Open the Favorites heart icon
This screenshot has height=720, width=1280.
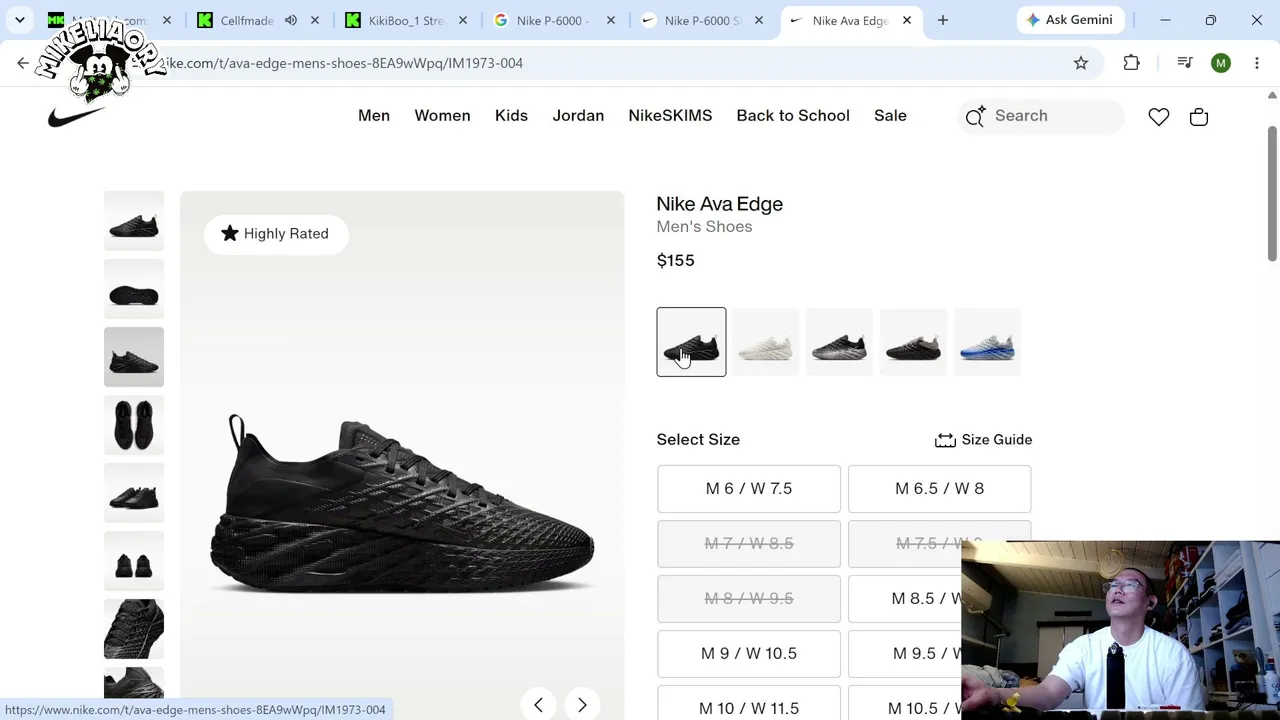pyautogui.click(x=1158, y=117)
